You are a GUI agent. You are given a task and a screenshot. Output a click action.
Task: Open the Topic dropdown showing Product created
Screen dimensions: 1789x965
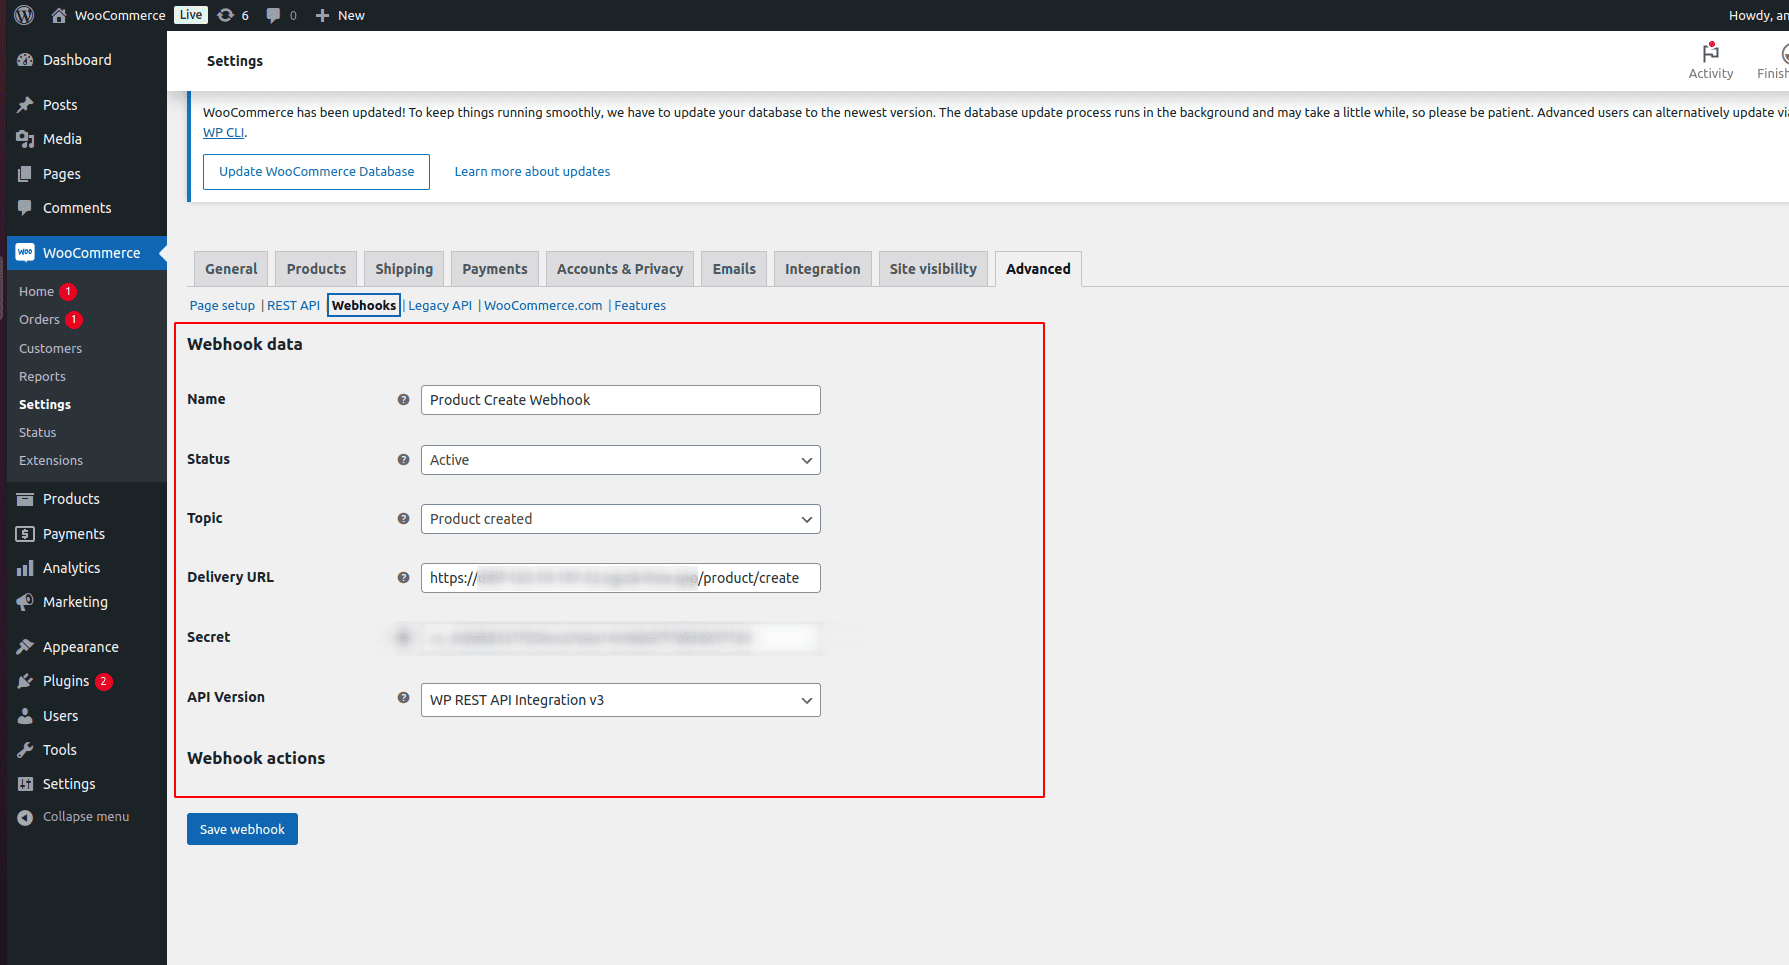620,519
